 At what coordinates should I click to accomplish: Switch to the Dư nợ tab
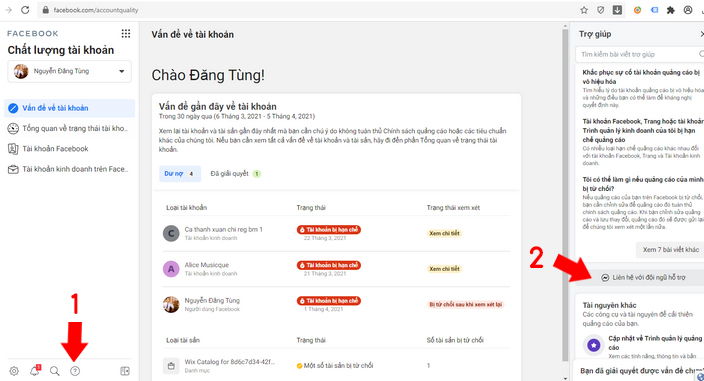pyautogui.click(x=180, y=174)
